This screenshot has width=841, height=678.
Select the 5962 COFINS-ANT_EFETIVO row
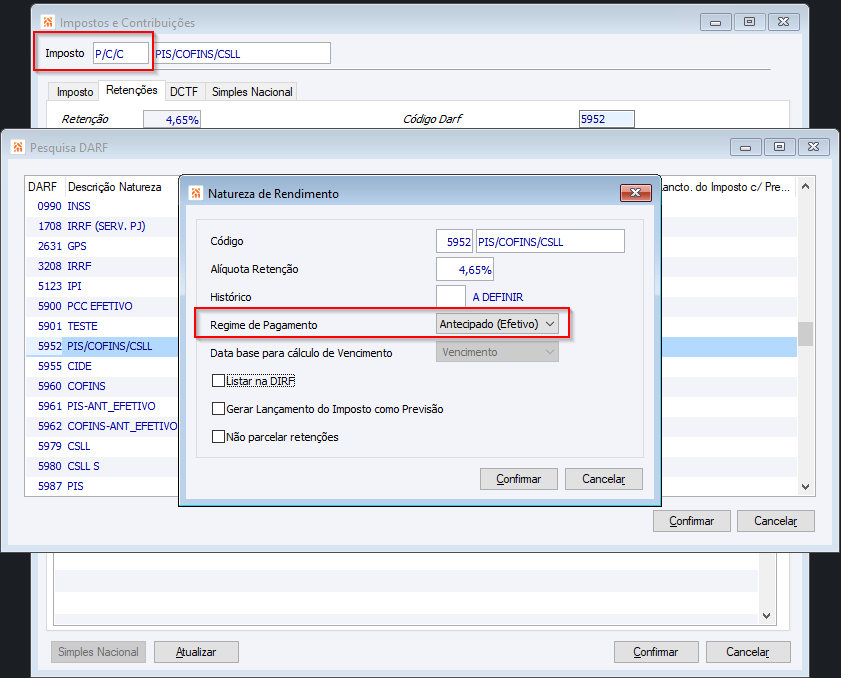101,426
